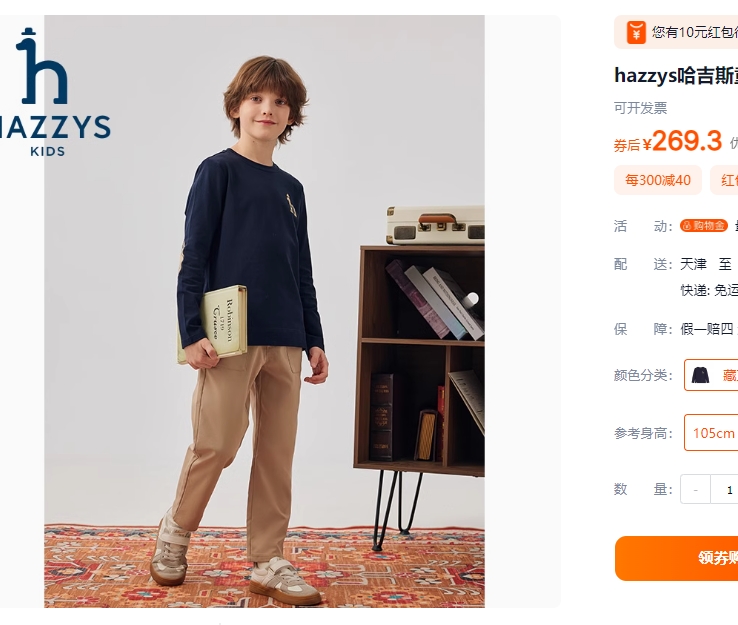The height and width of the screenshot is (625, 738).
Task: Click the 参考身高 label
Action: point(643,433)
